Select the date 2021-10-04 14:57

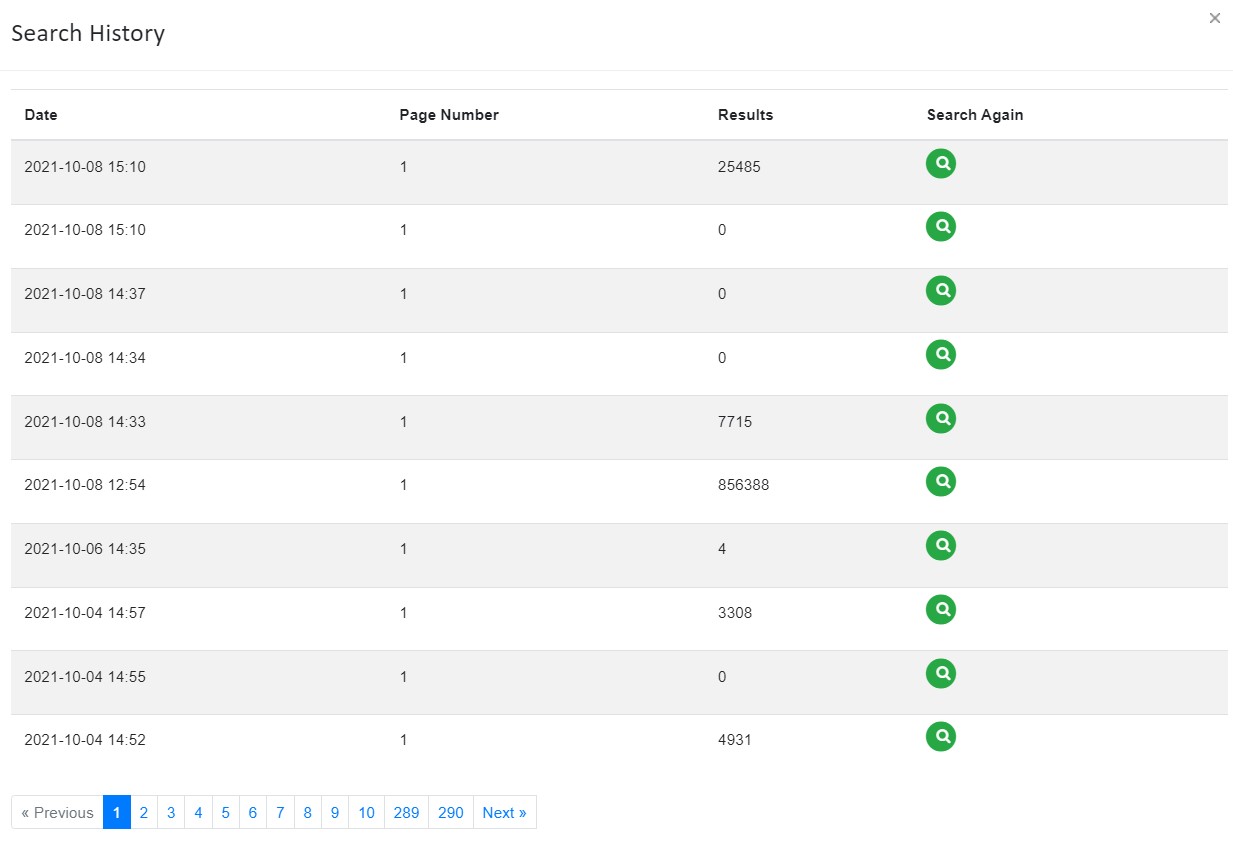[85, 613]
